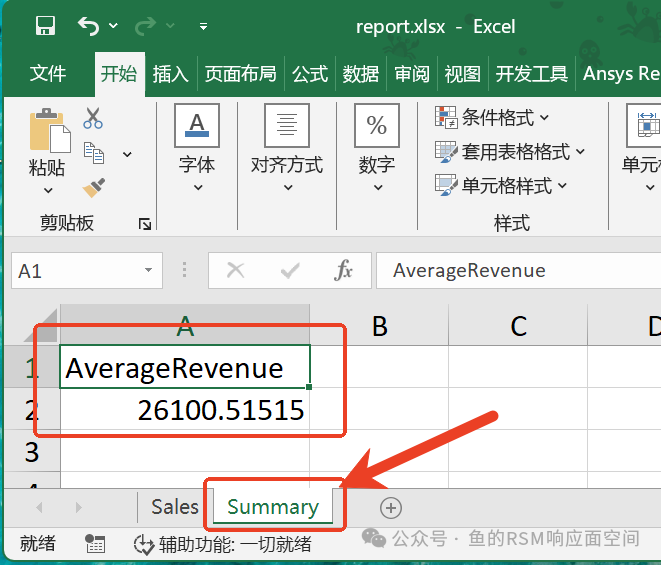Select column A header
This screenshot has height=565, width=661.
point(185,325)
